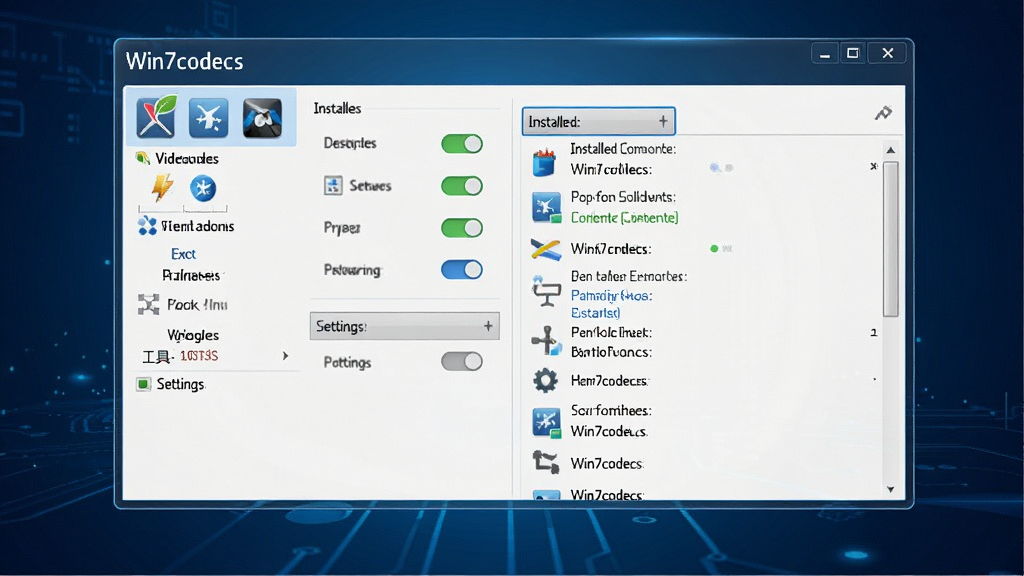Image resolution: width=1024 pixels, height=576 pixels.
Task: Select the Installed Comonte bucket icon
Action: coord(544,162)
